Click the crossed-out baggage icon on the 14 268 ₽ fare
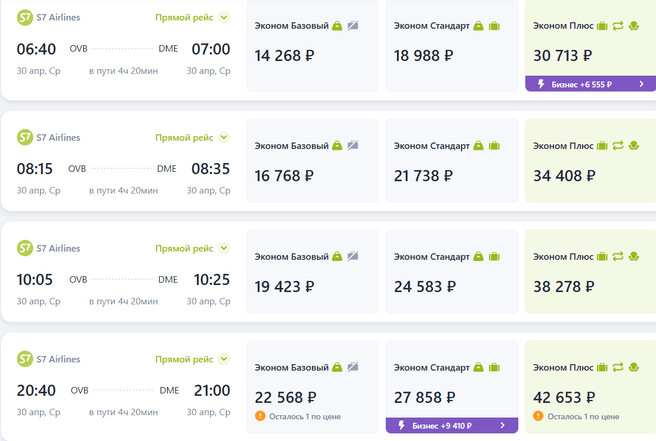Image resolution: width=656 pixels, height=441 pixels. (x=352, y=25)
